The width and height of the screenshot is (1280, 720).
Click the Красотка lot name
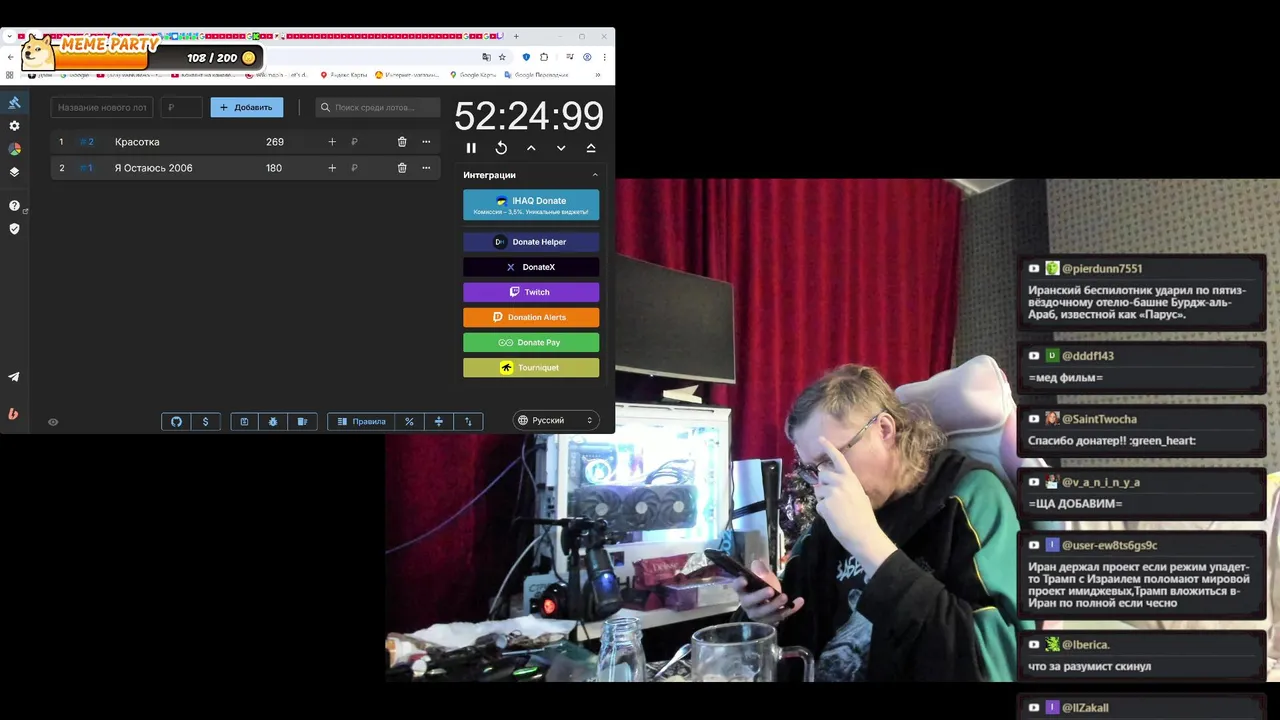pyautogui.click(x=137, y=142)
